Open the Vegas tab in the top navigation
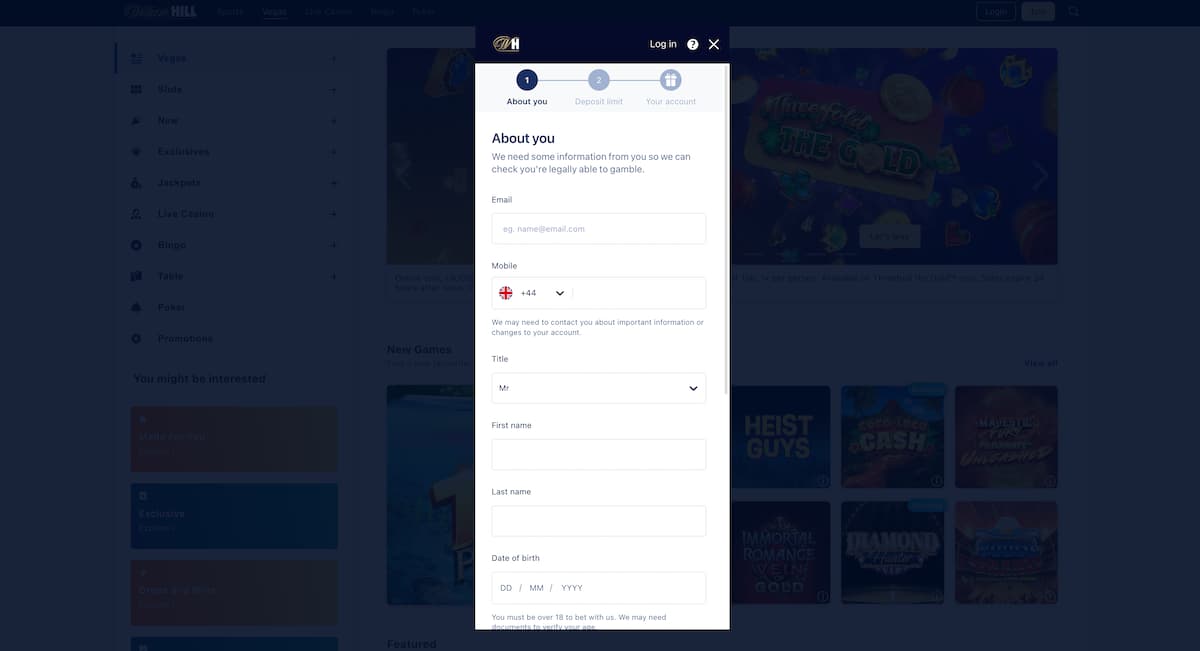 274,12
